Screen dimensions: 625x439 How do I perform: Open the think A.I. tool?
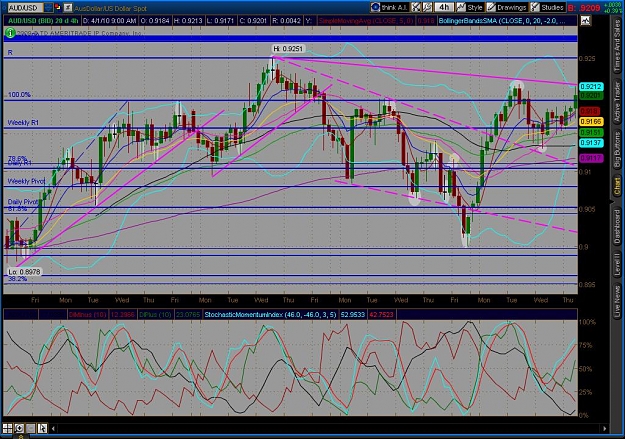[388, 7]
